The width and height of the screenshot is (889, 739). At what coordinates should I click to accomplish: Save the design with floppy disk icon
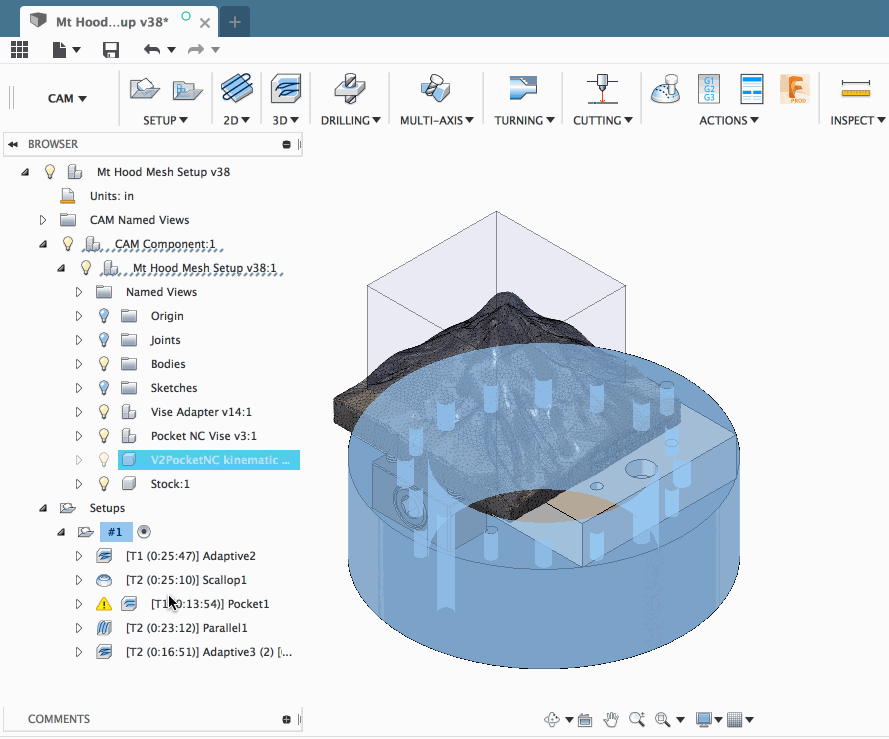[111, 50]
